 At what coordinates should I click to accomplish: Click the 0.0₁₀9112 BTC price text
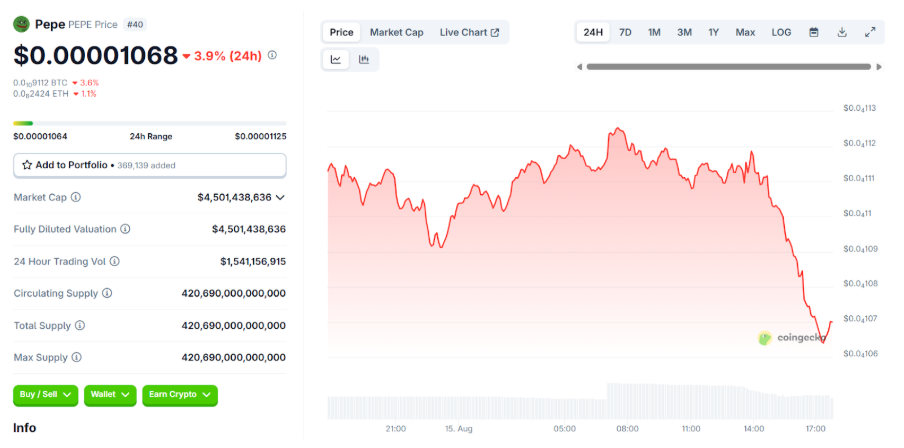[x=40, y=83]
